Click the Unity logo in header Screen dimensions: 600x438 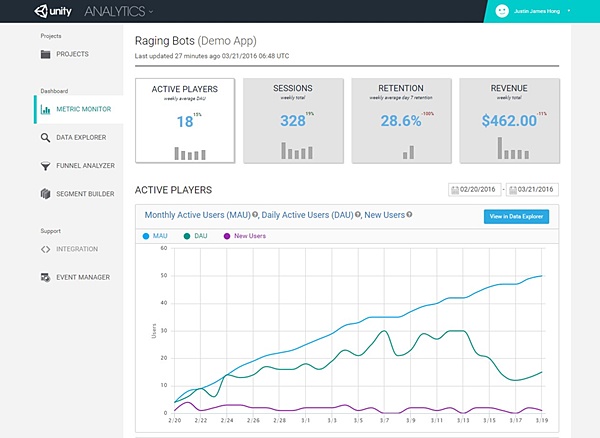53,11
